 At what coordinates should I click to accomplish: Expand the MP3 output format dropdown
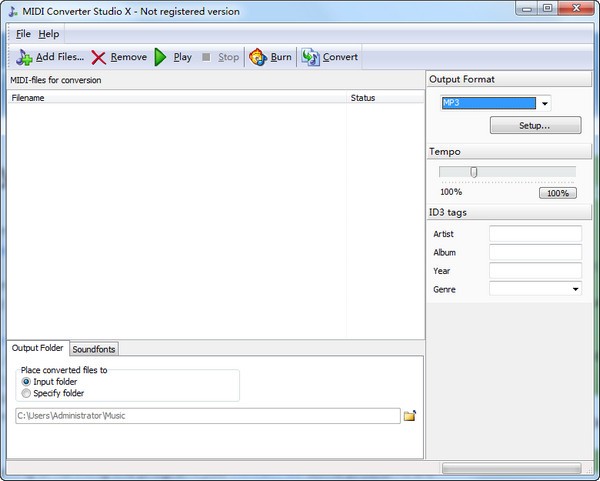[545, 103]
